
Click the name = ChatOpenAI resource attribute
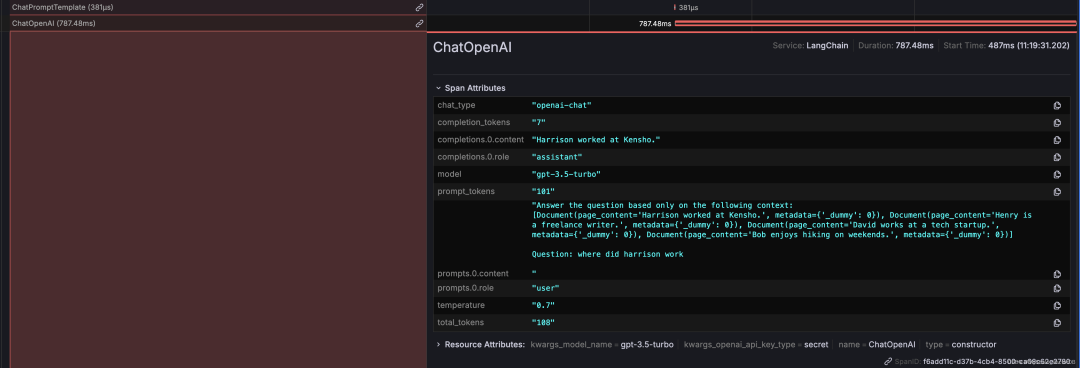pyautogui.click(x=877, y=345)
